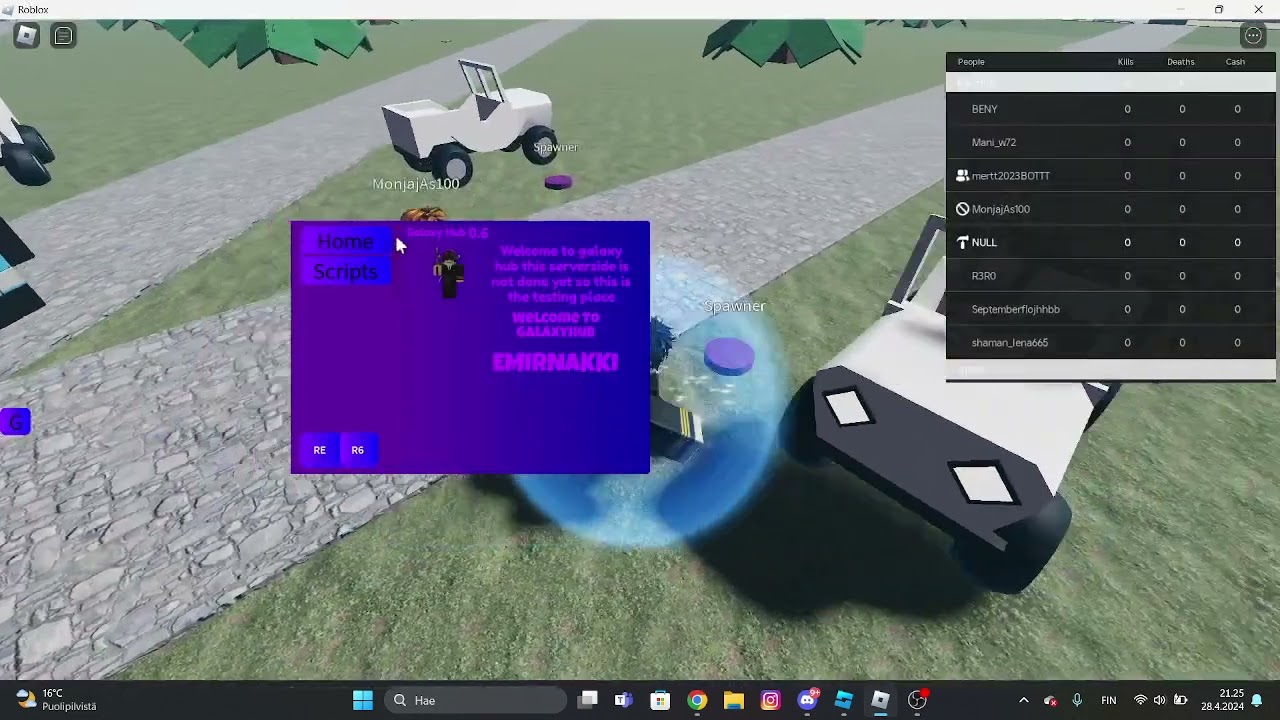Open Discord from the taskbar
This screenshot has width=1280, height=720.
(x=807, y=700)
